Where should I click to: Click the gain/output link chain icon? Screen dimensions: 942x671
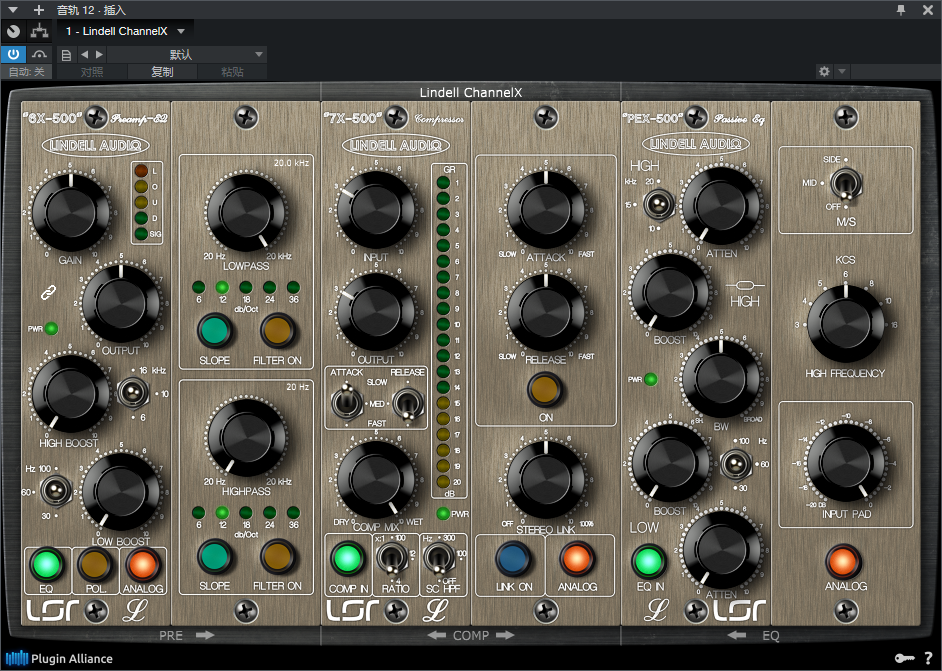tap(48, 293)
